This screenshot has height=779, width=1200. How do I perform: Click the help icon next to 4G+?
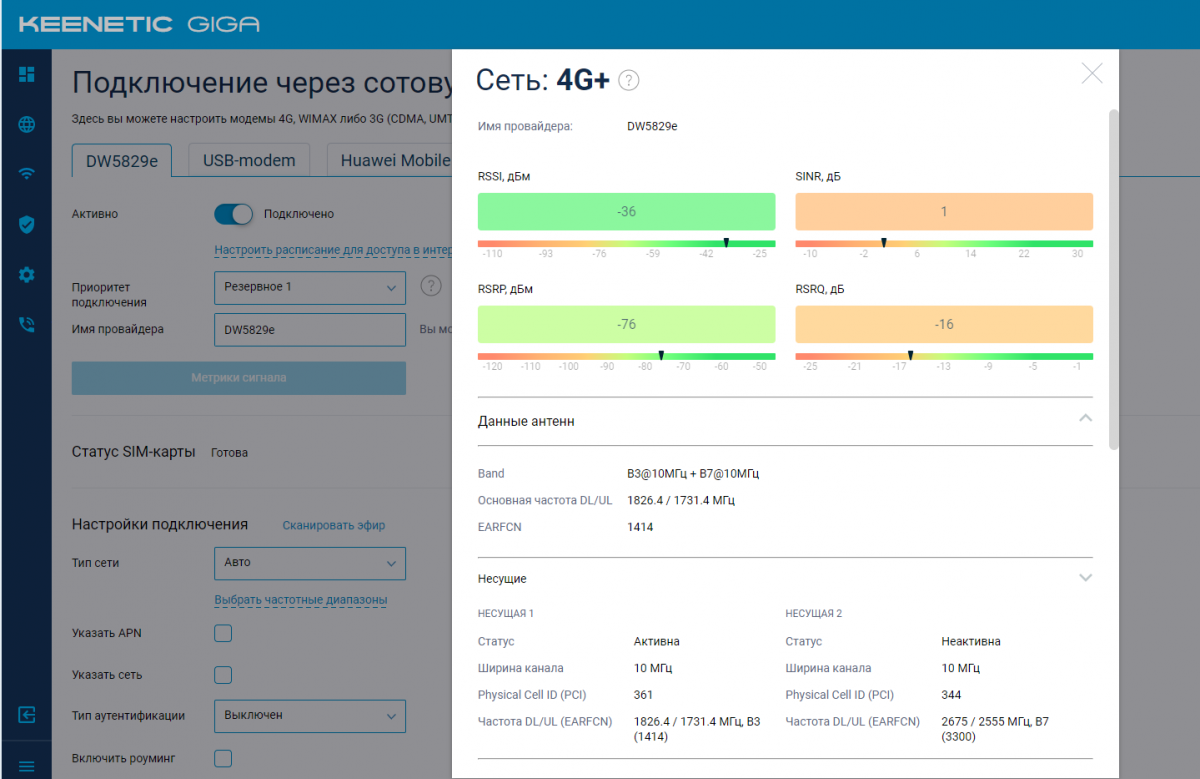[628, 81]
